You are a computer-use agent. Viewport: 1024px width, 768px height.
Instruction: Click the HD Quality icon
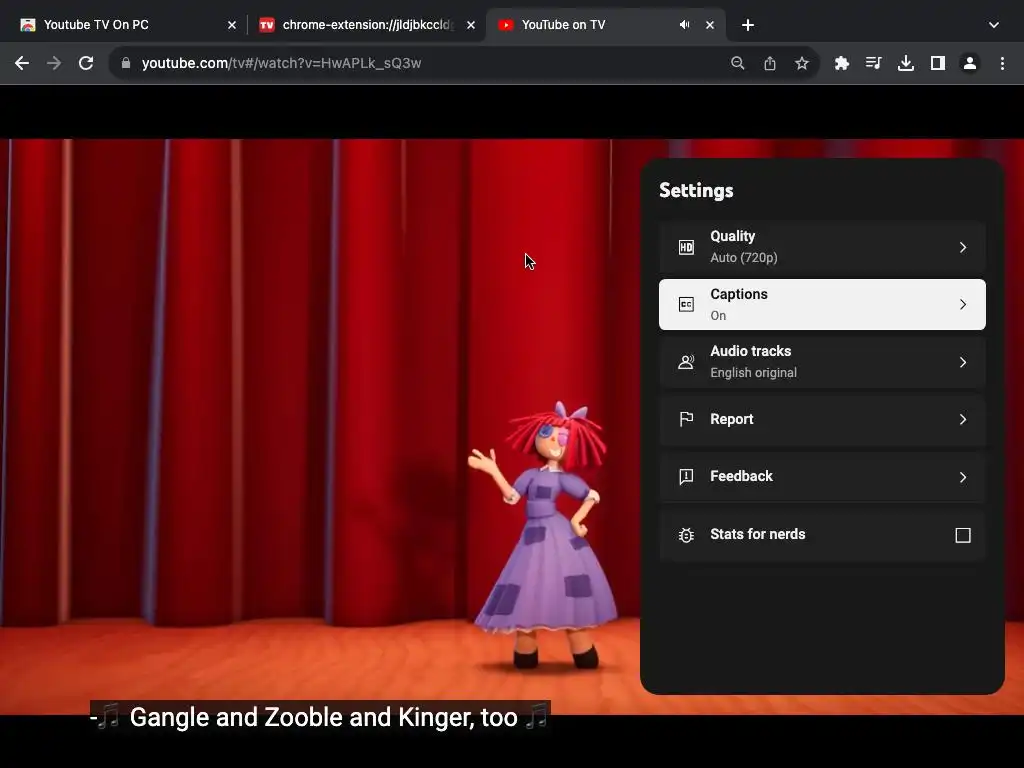686,248
